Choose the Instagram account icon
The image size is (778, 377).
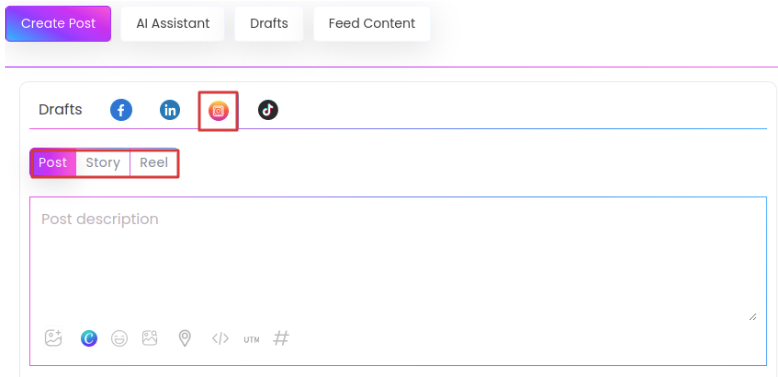218,111
